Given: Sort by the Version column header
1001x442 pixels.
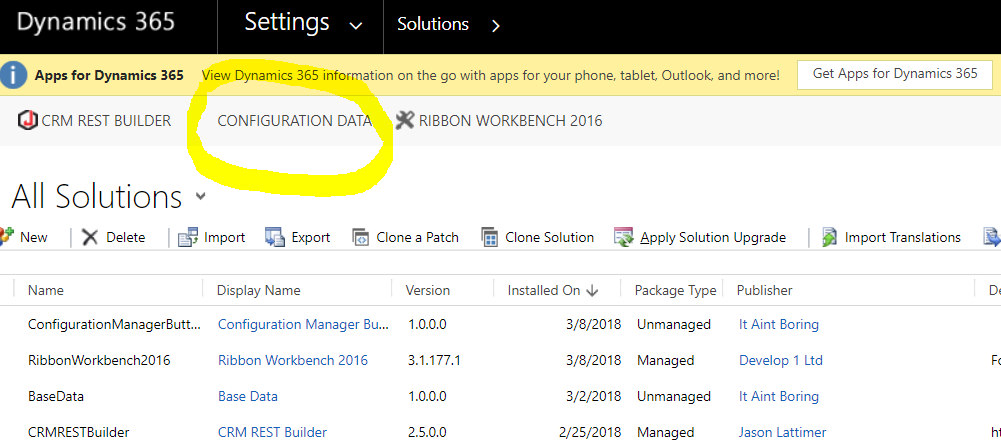Looking at the screenshot, I should point(428,291).
